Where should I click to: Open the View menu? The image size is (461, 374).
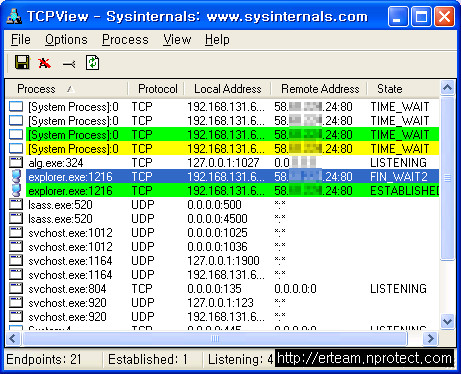pos(177,40)
